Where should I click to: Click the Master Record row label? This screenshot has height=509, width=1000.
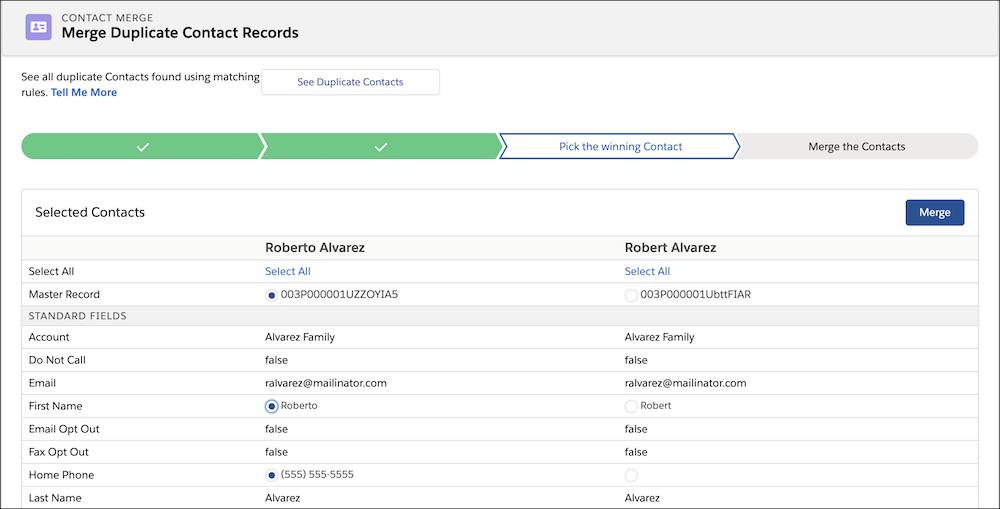(64, 295)
